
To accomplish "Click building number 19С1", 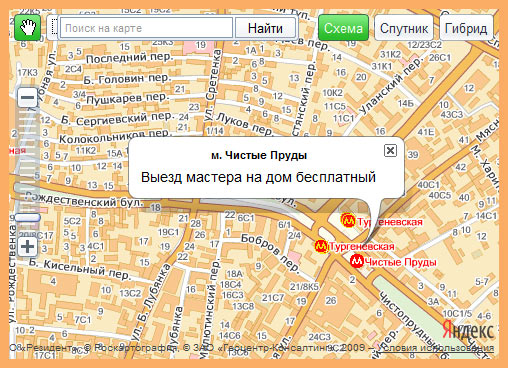I will pos(168,232).
